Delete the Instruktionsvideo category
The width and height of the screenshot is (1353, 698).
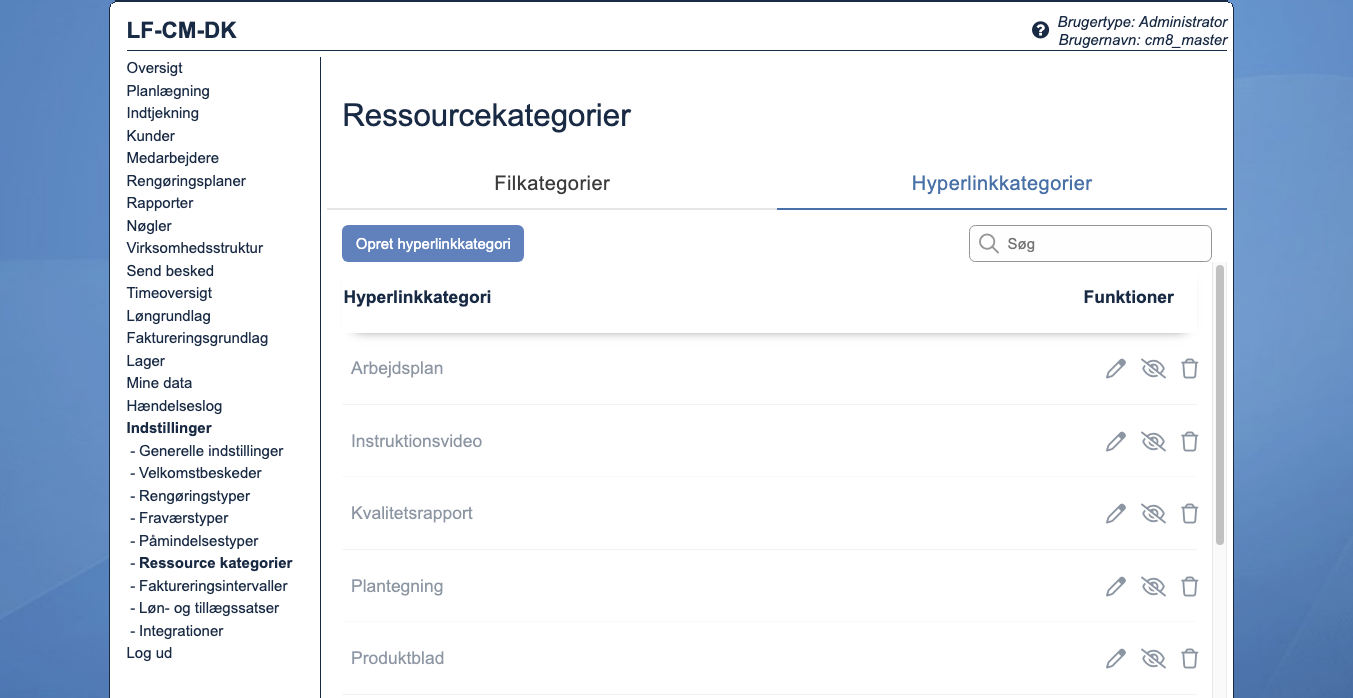pos(1189,441)
